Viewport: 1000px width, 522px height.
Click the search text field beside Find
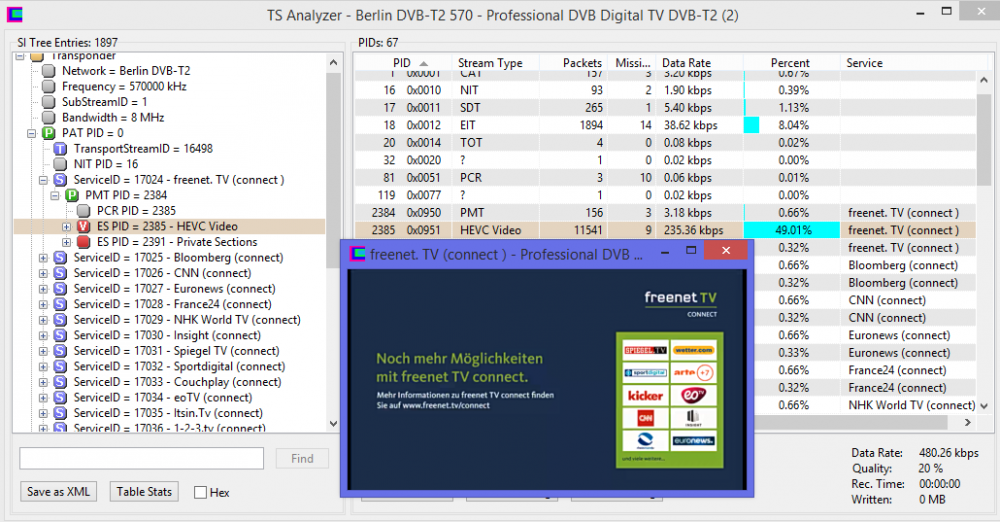(142, 458)
